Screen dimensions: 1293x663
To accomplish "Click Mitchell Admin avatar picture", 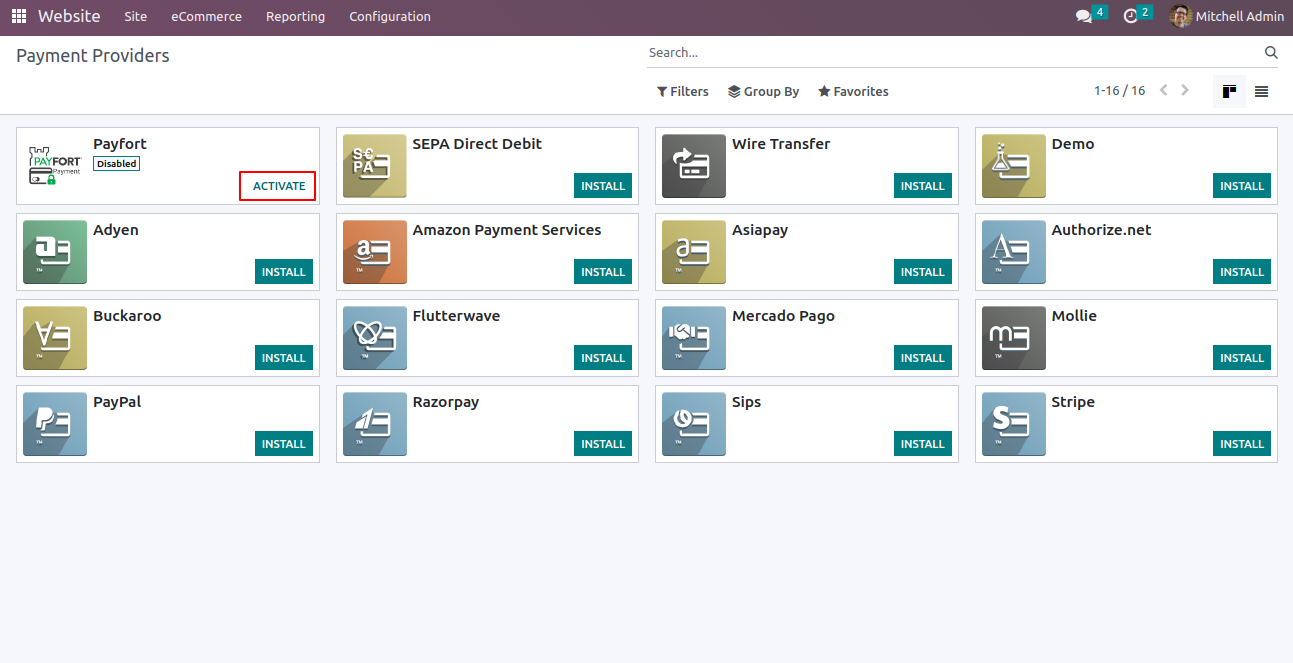I will click(x=1181, y=16).
